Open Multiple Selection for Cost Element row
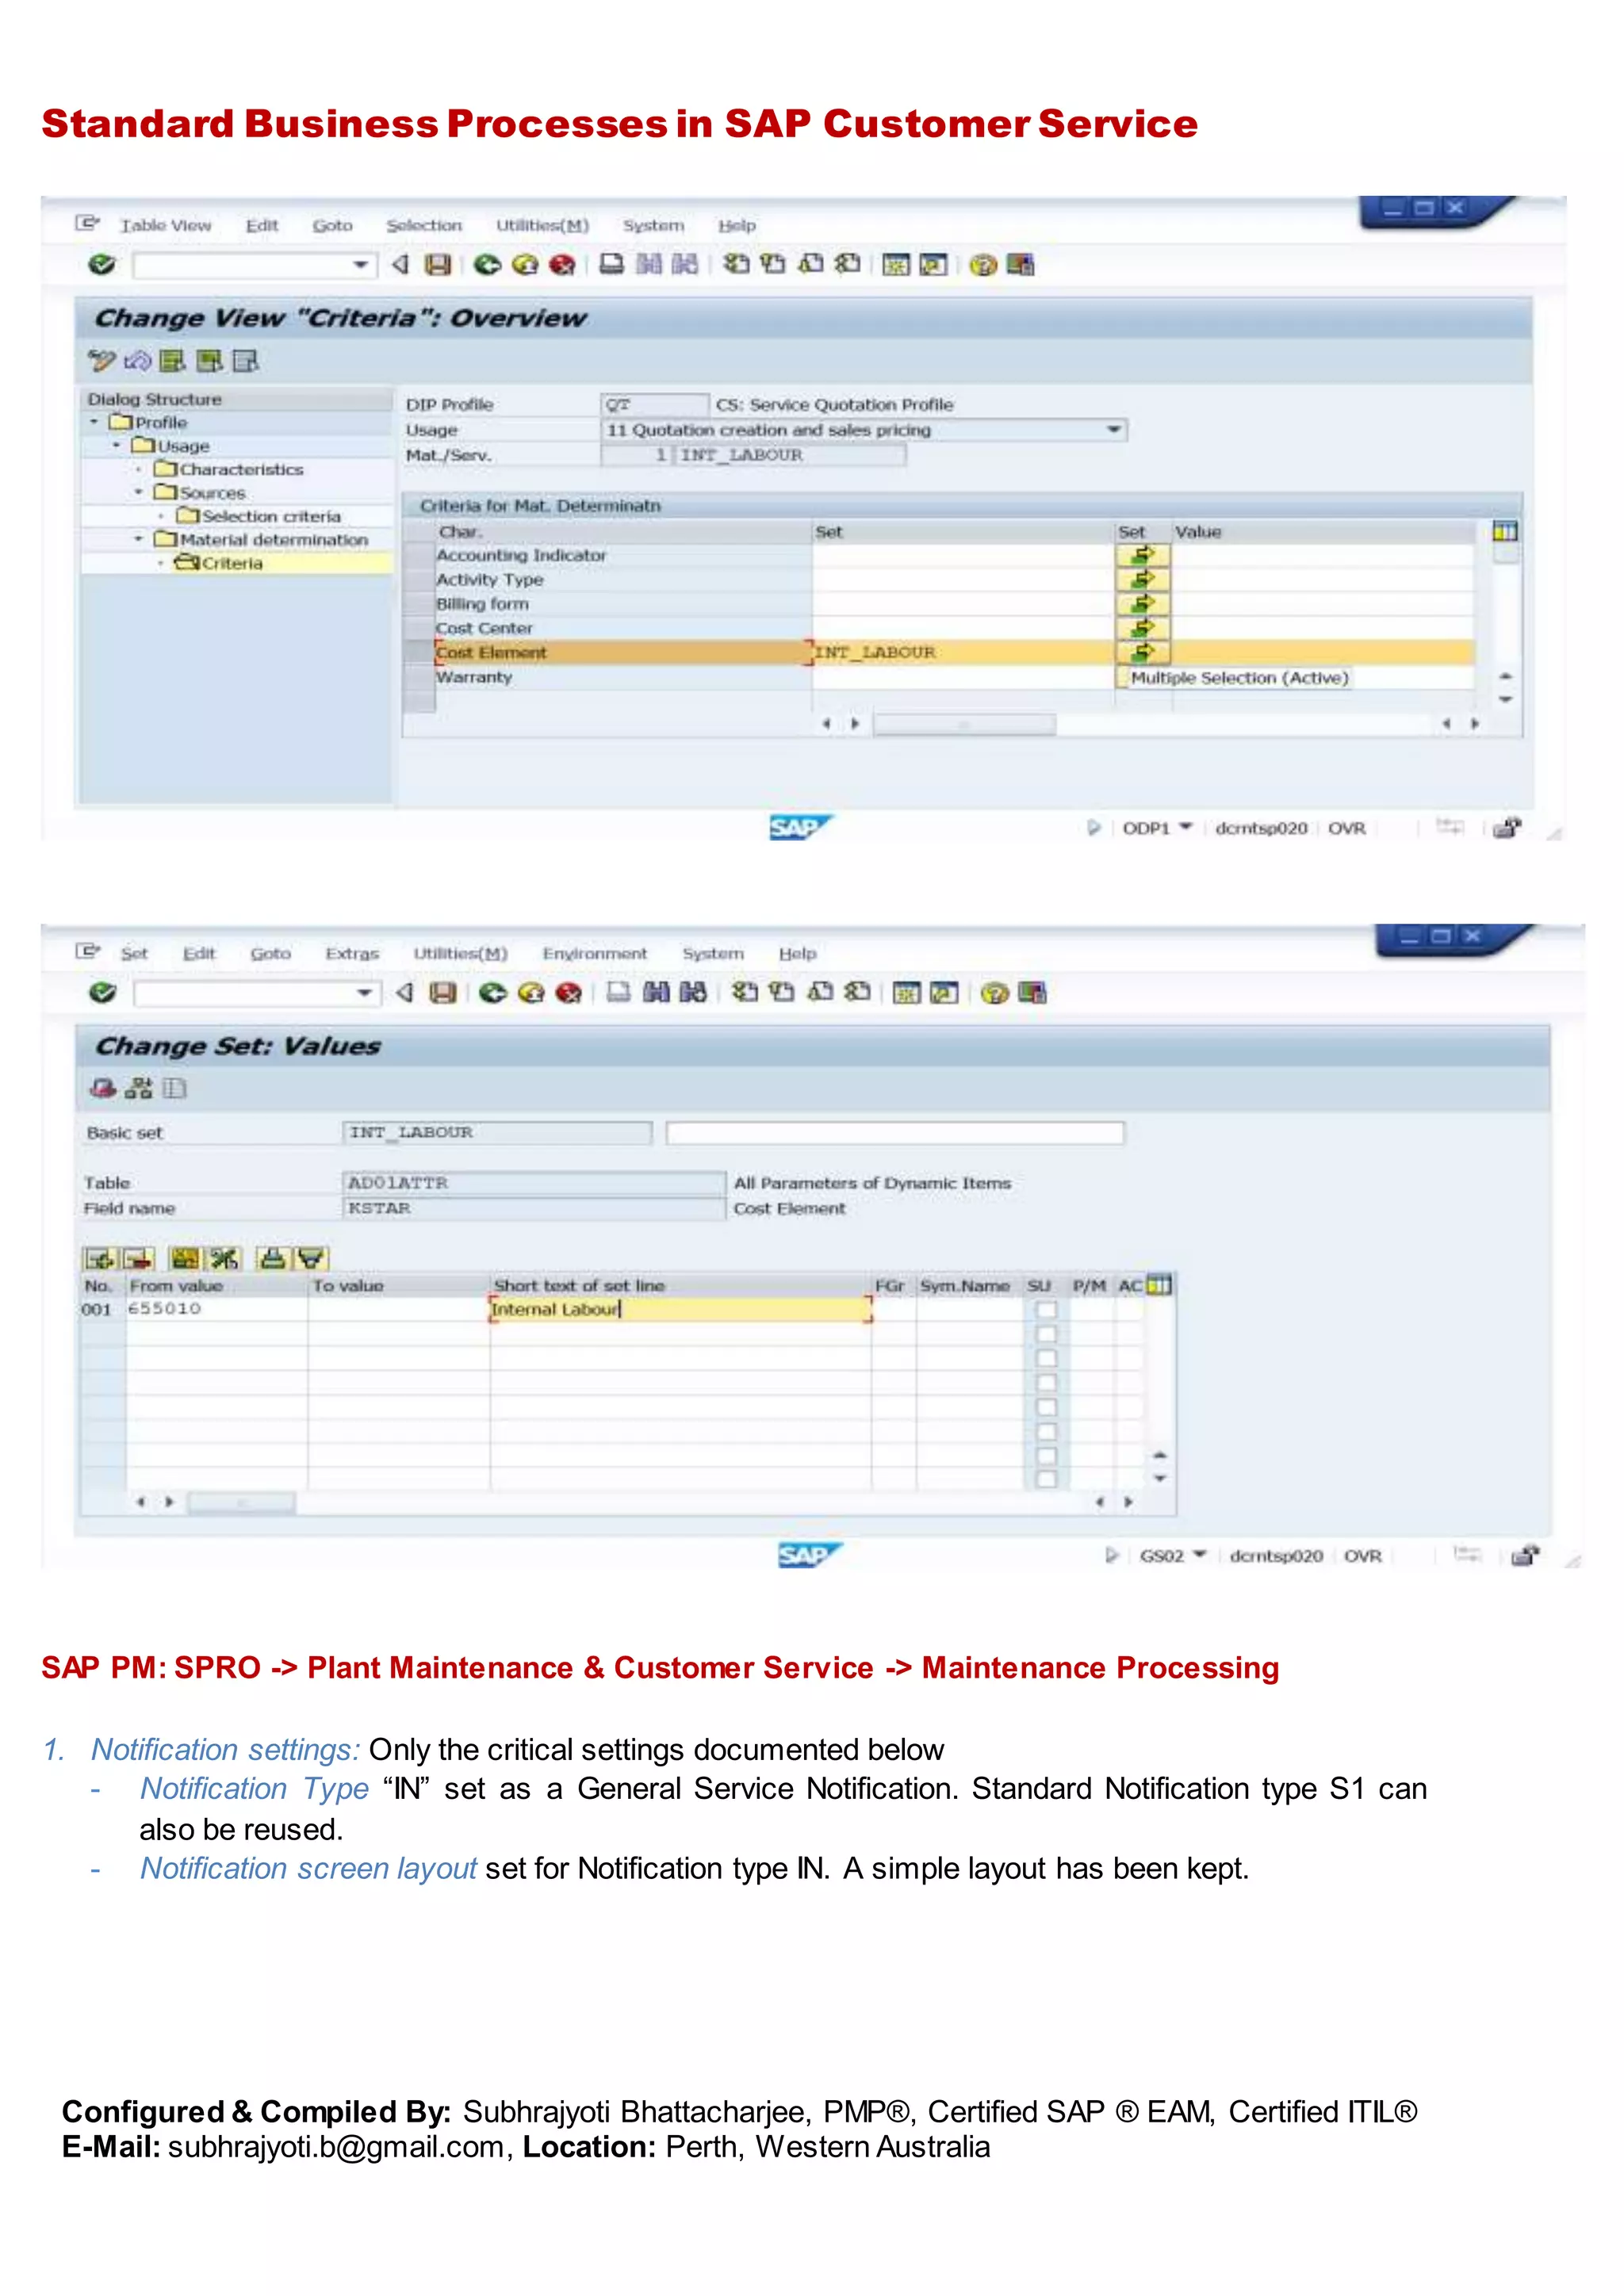1624x2296 pixels. [x=1142, y=652]
